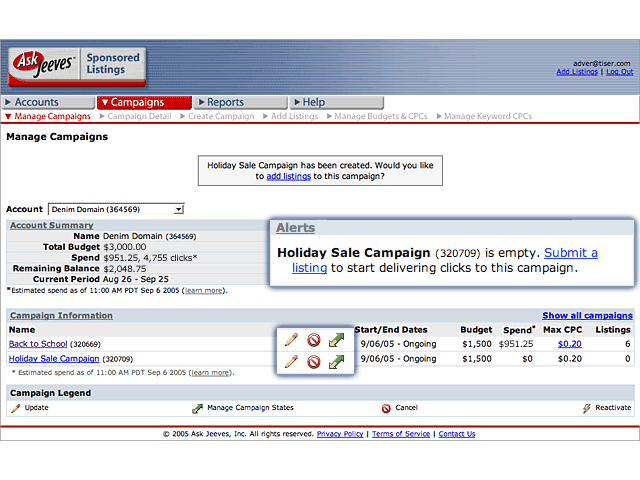This screenshot has height=480, width=640.
Task: Click the Alerts heading
Action: [x=296, y=228]
